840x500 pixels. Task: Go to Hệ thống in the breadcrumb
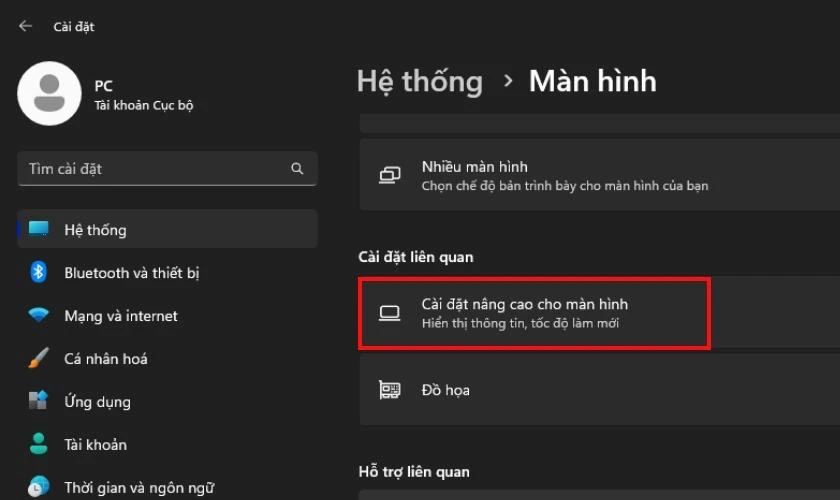(420, 82)
